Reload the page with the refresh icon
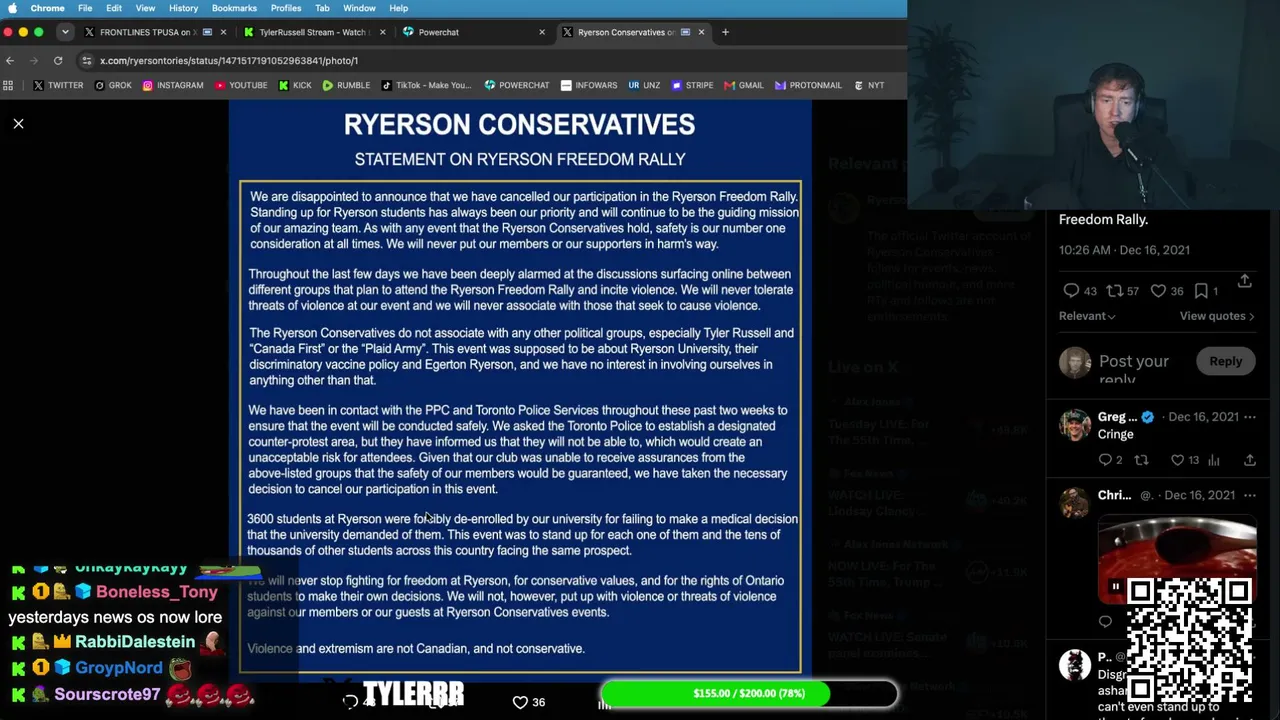The height and width of the screenshot is (720, 1280). (x=58, y=60)
